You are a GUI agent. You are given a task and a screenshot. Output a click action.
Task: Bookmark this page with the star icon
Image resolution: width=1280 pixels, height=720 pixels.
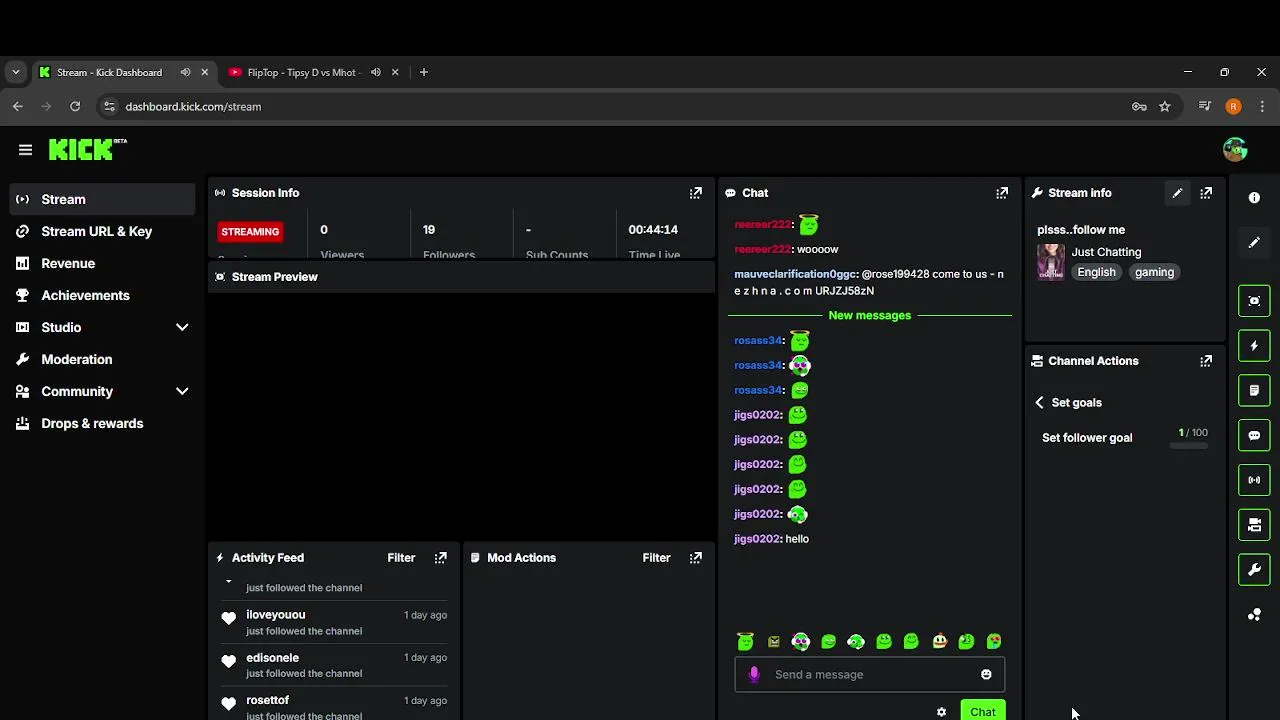click(x=1165, y=106)
